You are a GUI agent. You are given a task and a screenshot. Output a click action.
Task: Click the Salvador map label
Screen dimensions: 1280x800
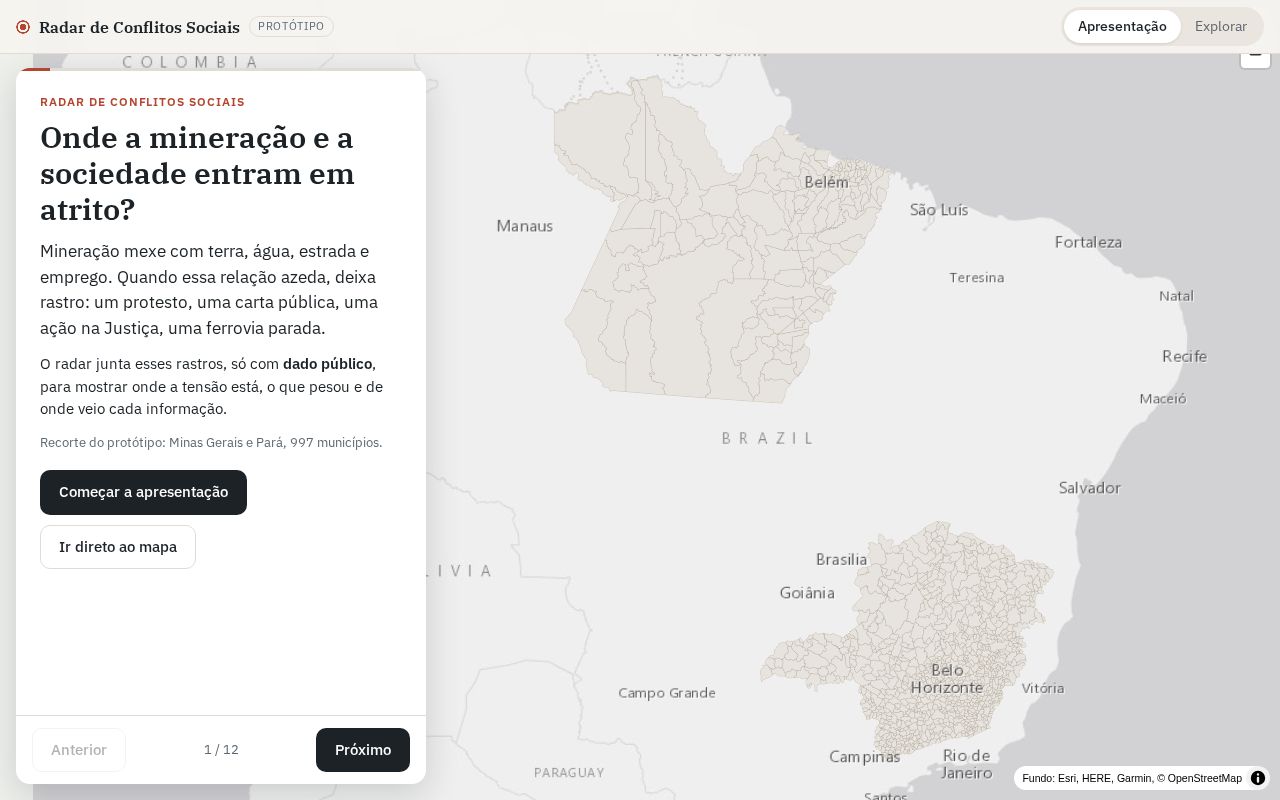[x=1089, y=488]
